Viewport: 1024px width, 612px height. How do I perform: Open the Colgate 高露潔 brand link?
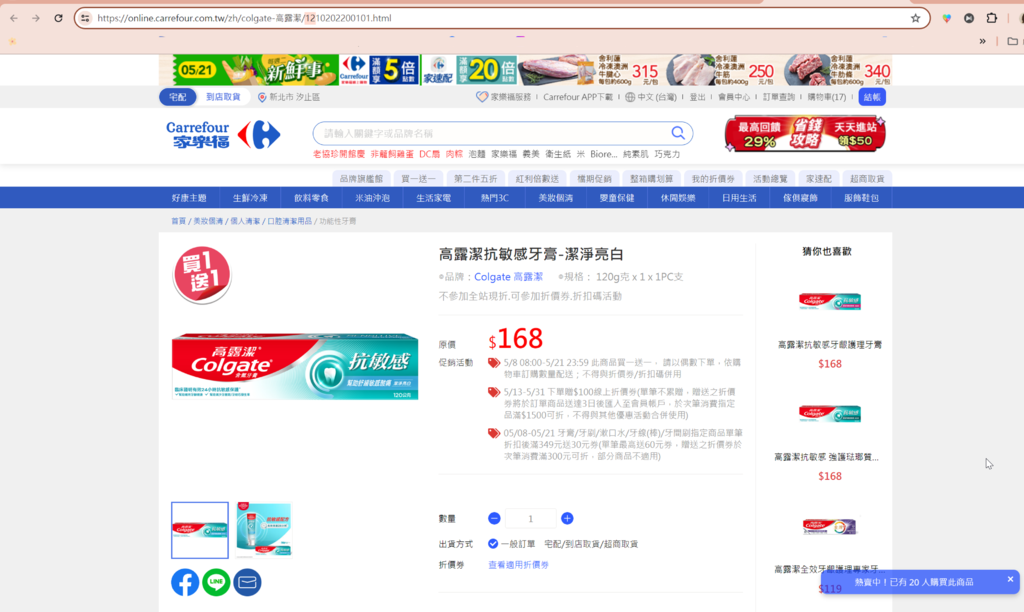coord(508,277)
